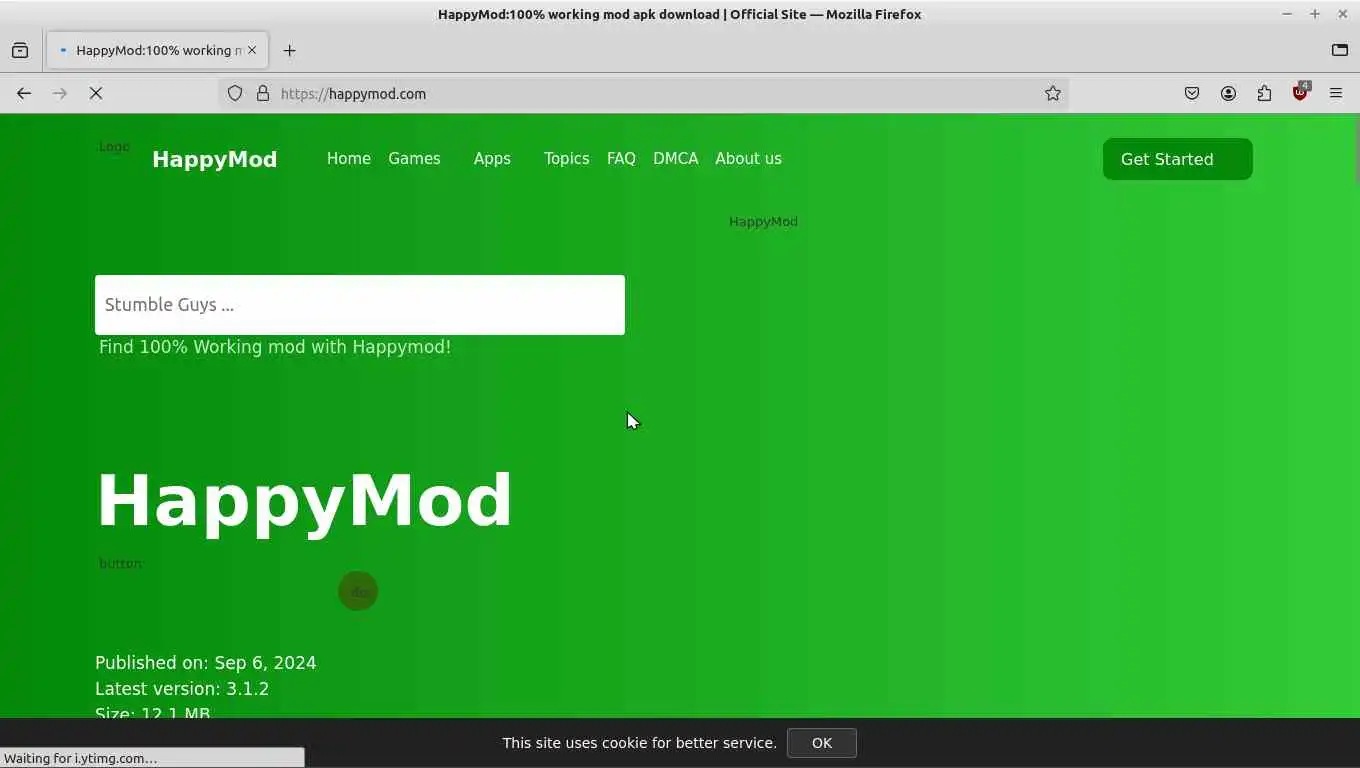Image resolution: width=1360 pixels, height=768 pixels.
Task: Open the Extensions puzzle icon
Action: [1264, 93]
